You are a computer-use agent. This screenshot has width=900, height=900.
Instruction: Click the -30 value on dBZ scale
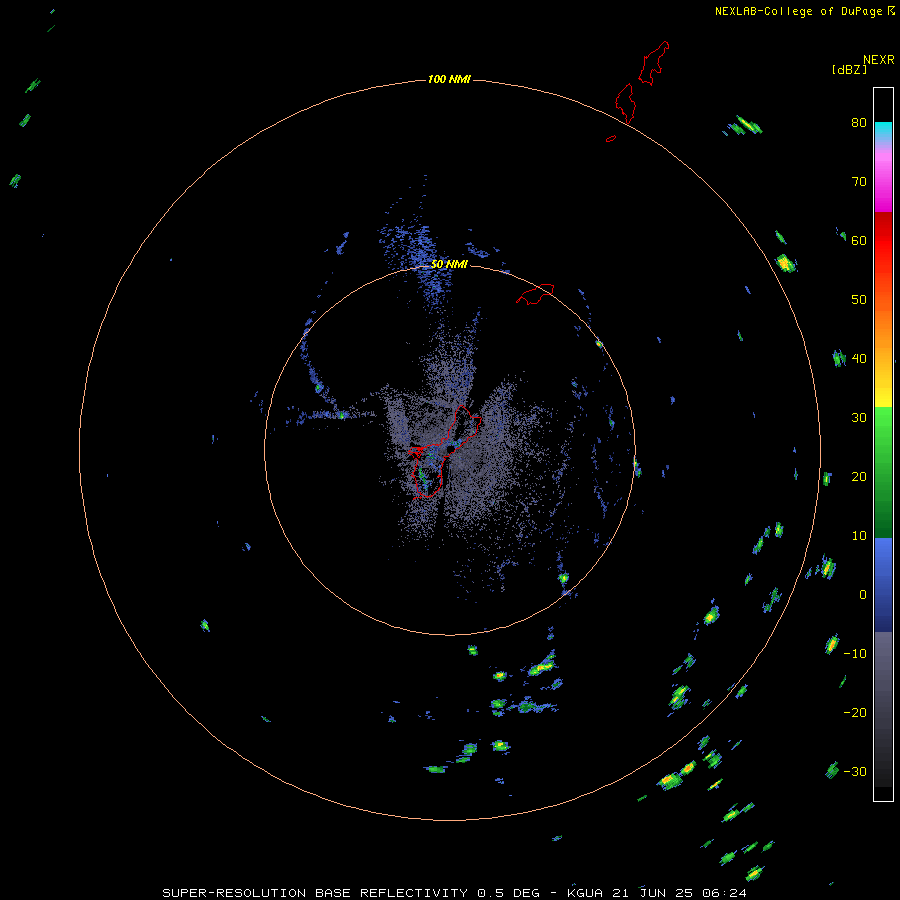855,771
